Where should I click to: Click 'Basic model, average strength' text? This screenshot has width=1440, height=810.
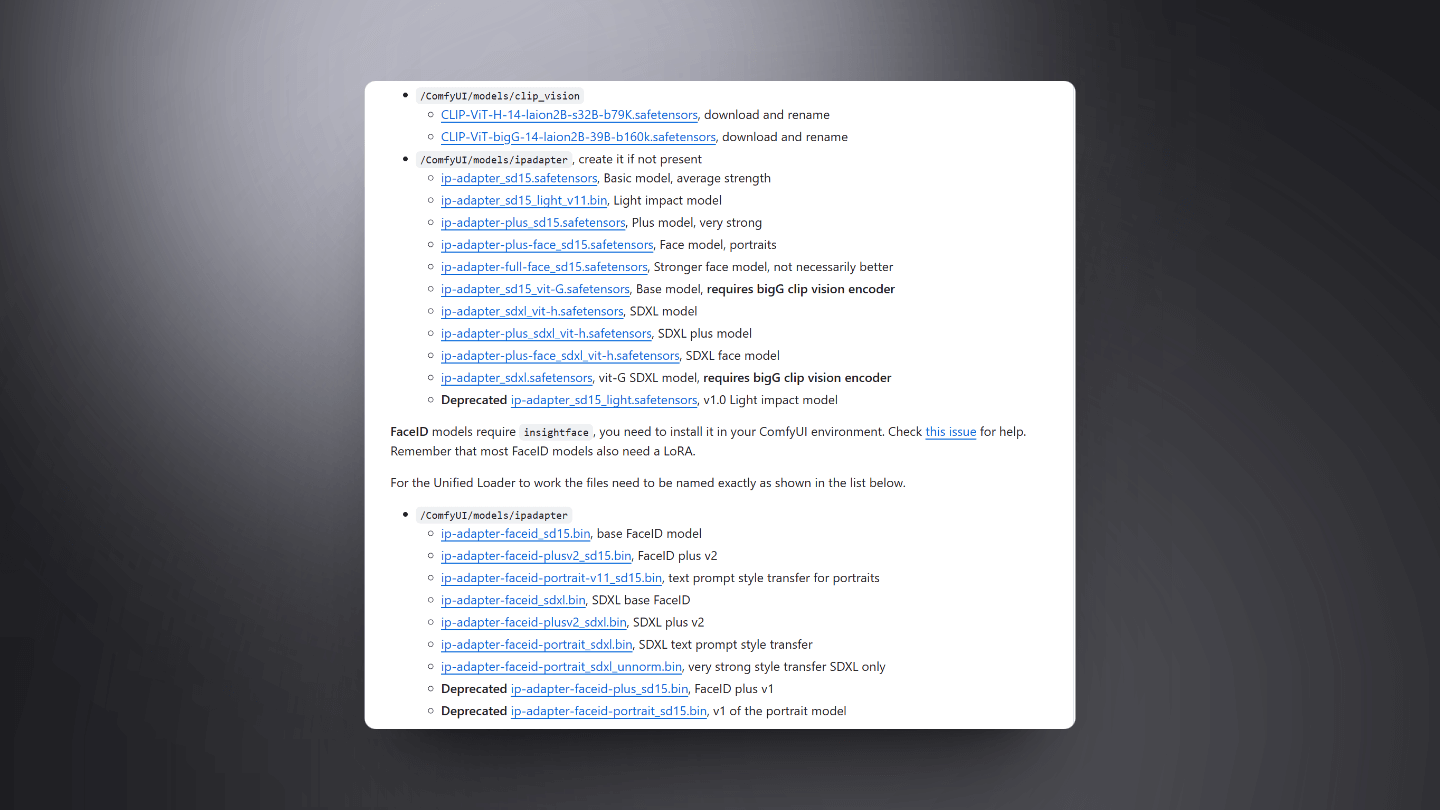pyautogui.click(x=687, y=178)
